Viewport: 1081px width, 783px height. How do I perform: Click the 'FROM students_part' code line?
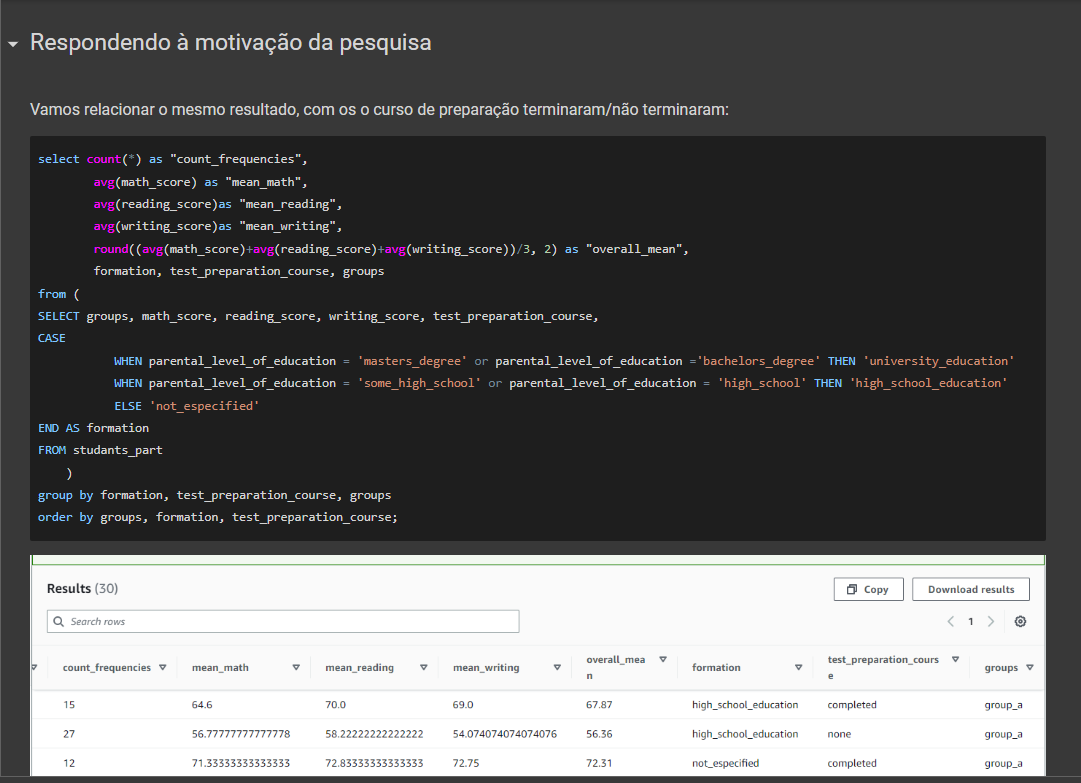point(101,450)
